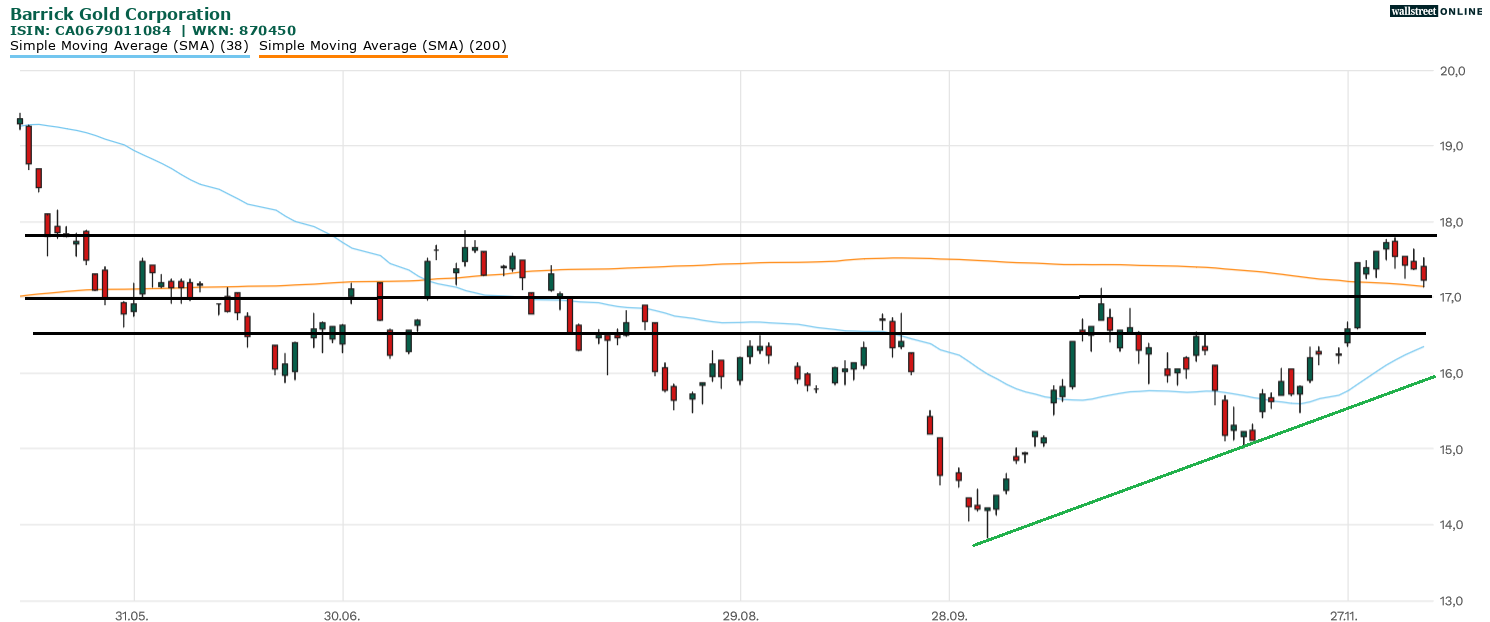
Task: Toggle the Simple Moving Average (38) legend label
Action: click(x=129, y=45)
